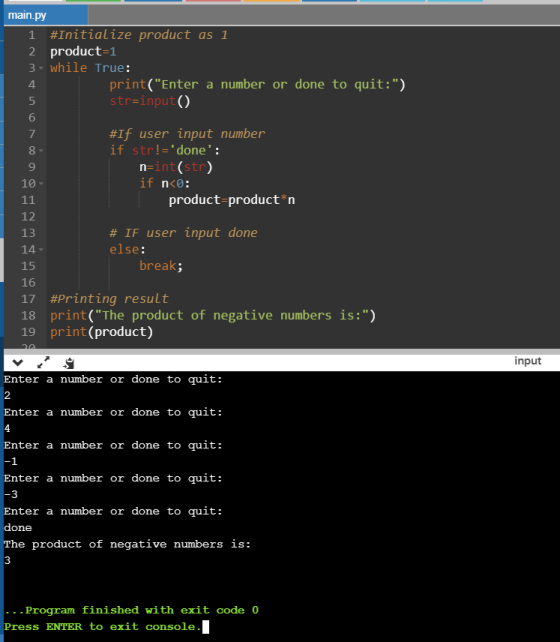Viewport: 560px width, 642px height.
Task: Place cursor on 'product=1' line
Action: [83, 52]
